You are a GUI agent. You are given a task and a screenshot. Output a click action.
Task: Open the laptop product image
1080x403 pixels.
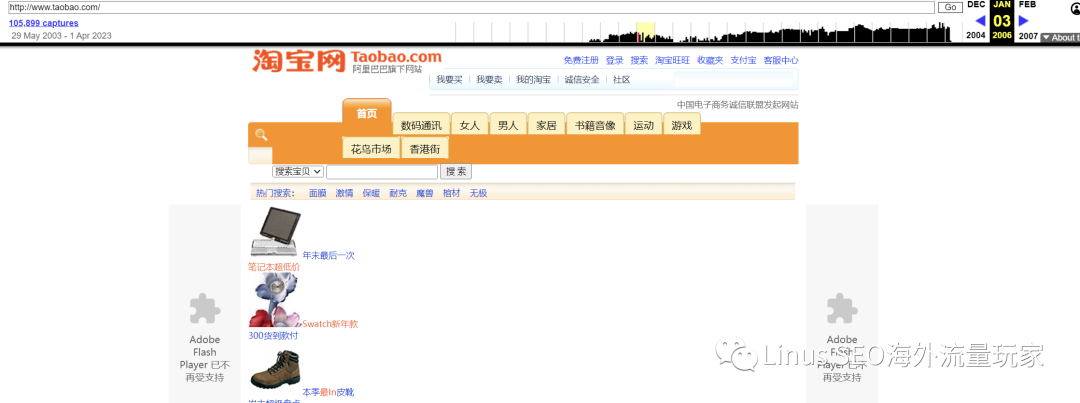pyautogui.click(x=275, y=232)
